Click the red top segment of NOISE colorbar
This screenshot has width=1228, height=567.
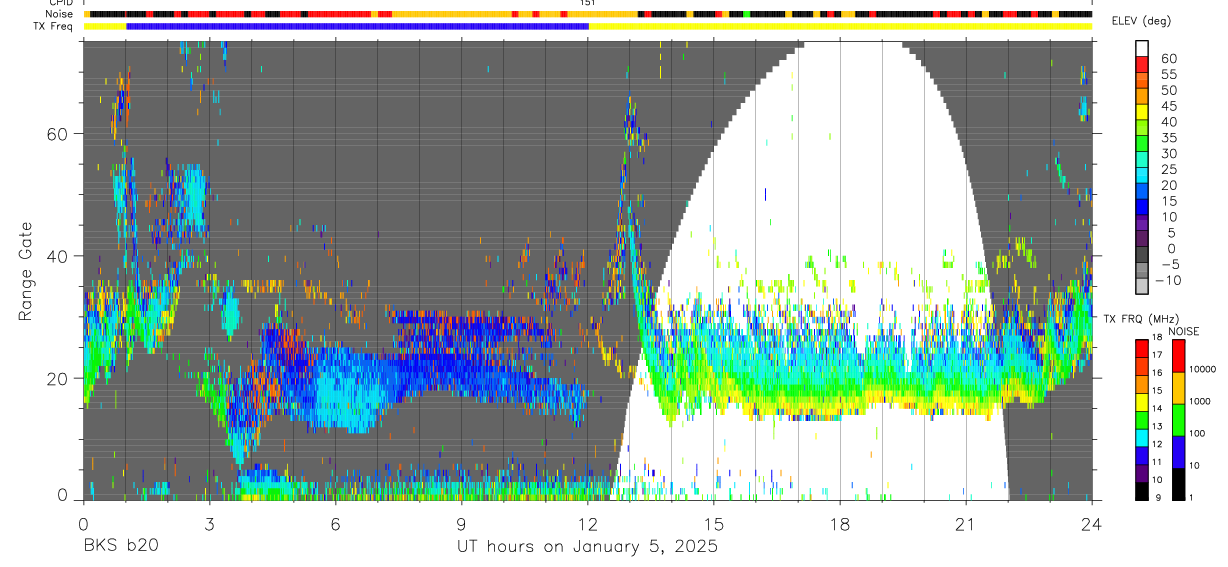click(1178, 356)
